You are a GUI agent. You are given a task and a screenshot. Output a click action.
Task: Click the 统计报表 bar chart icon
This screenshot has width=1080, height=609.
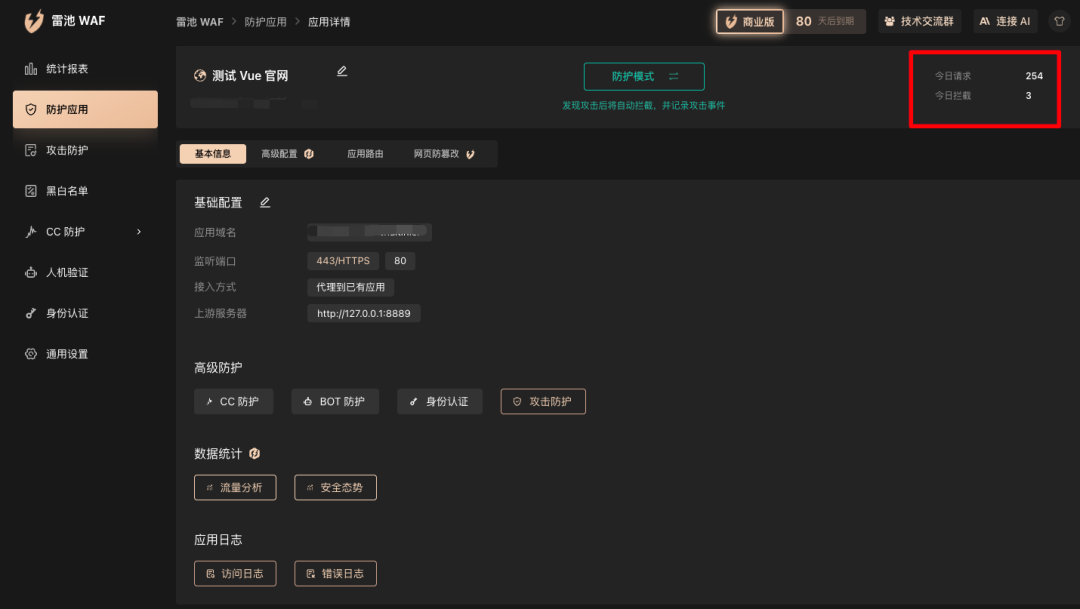coord(31,69)
